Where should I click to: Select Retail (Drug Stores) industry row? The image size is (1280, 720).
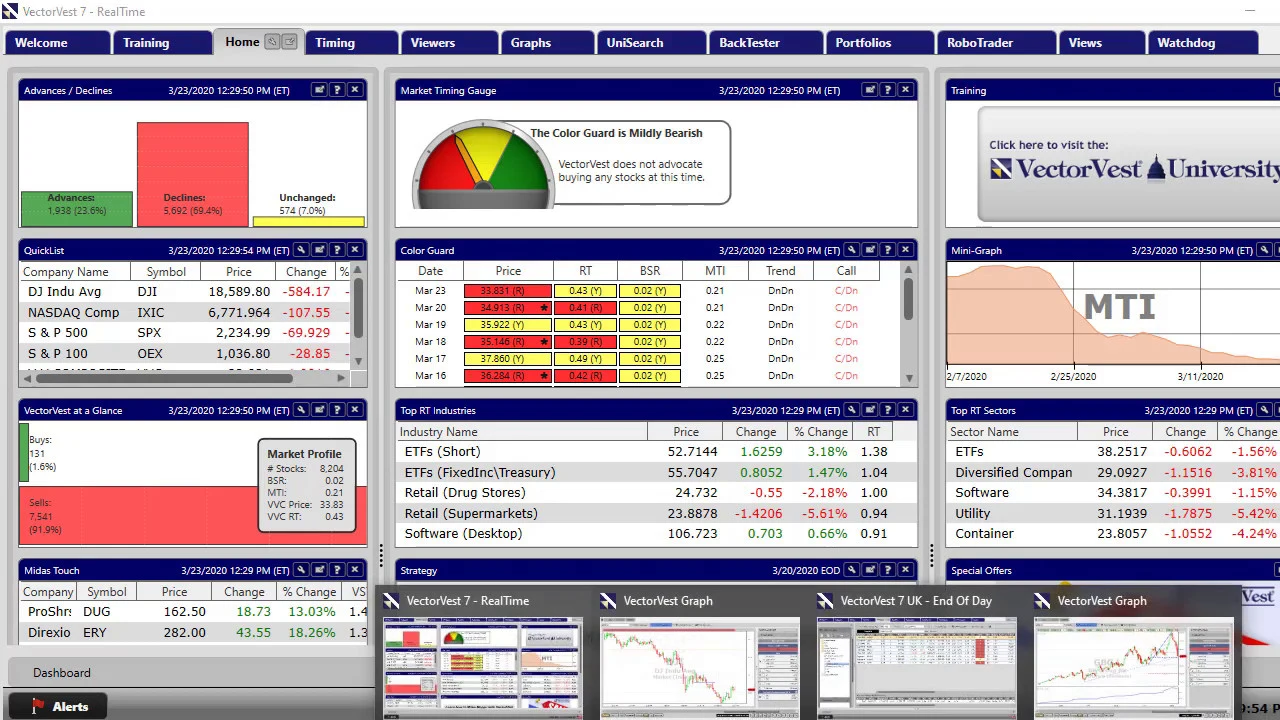(x=656, y=493)
